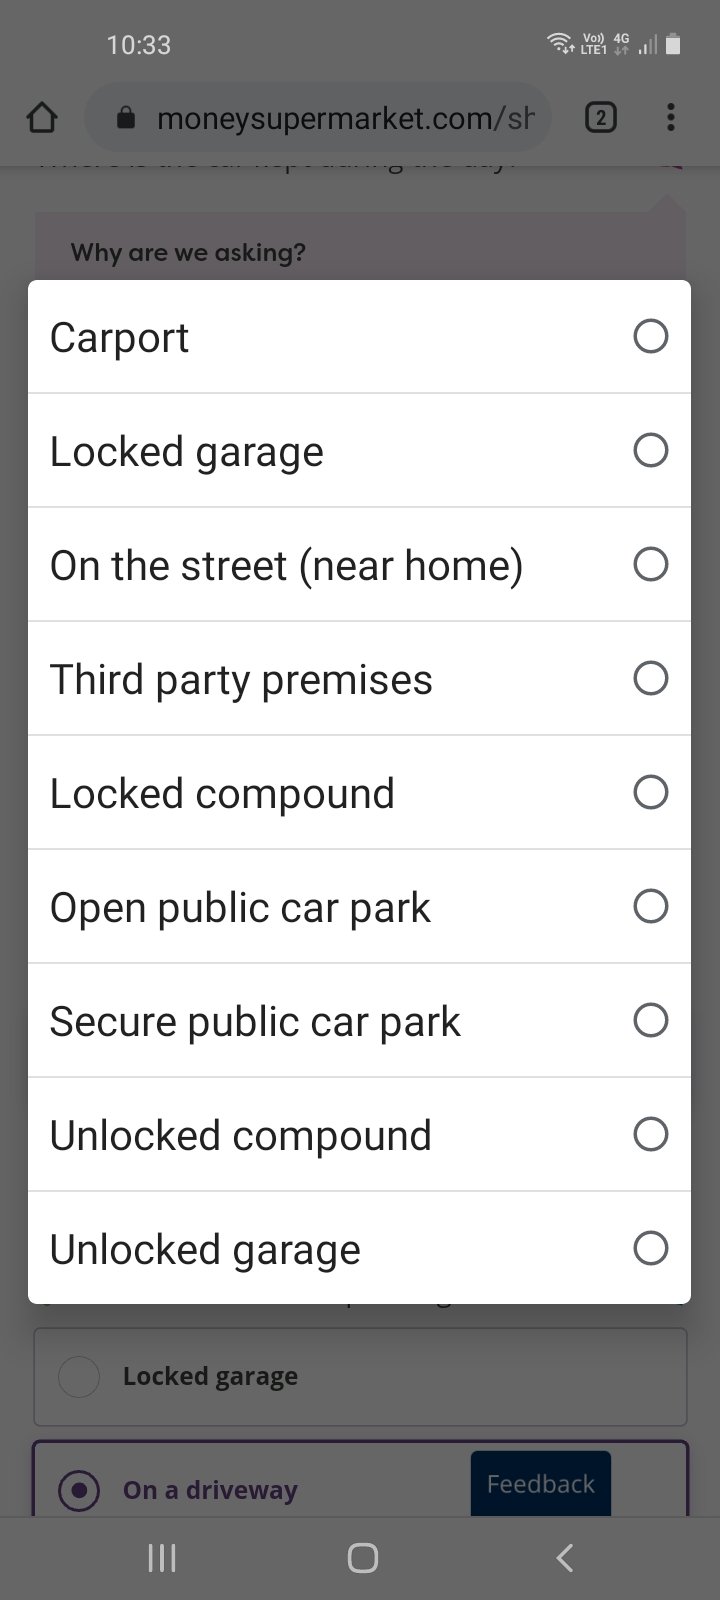Tap the moneysupermarket.com address bar
Screen dimensions: 720x1600
click(340, 119)
